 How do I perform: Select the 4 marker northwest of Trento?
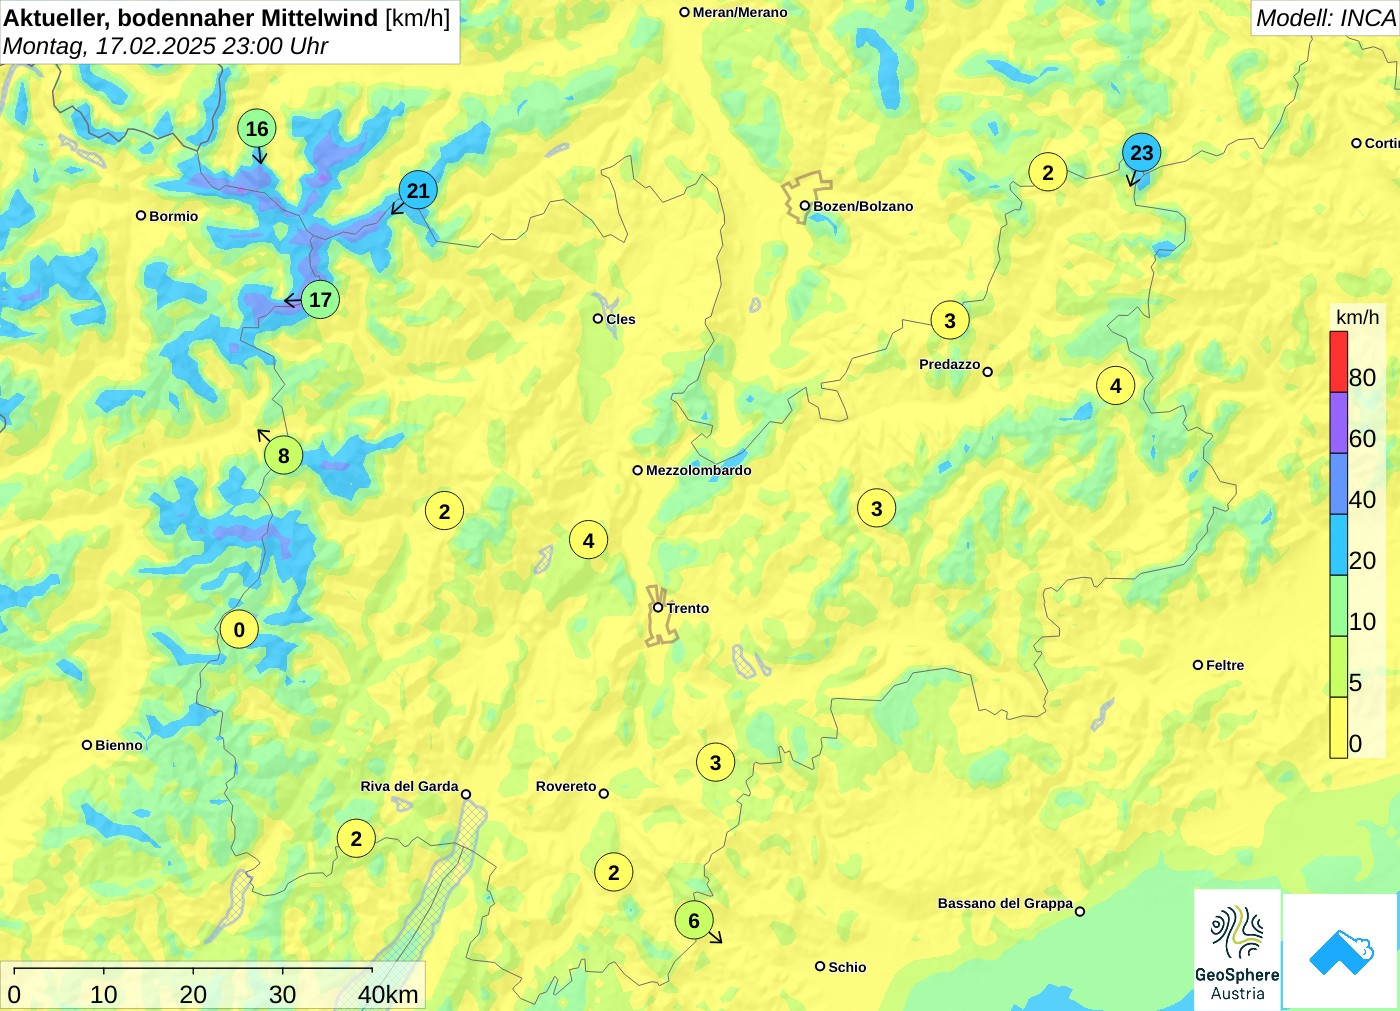(589, 540)
